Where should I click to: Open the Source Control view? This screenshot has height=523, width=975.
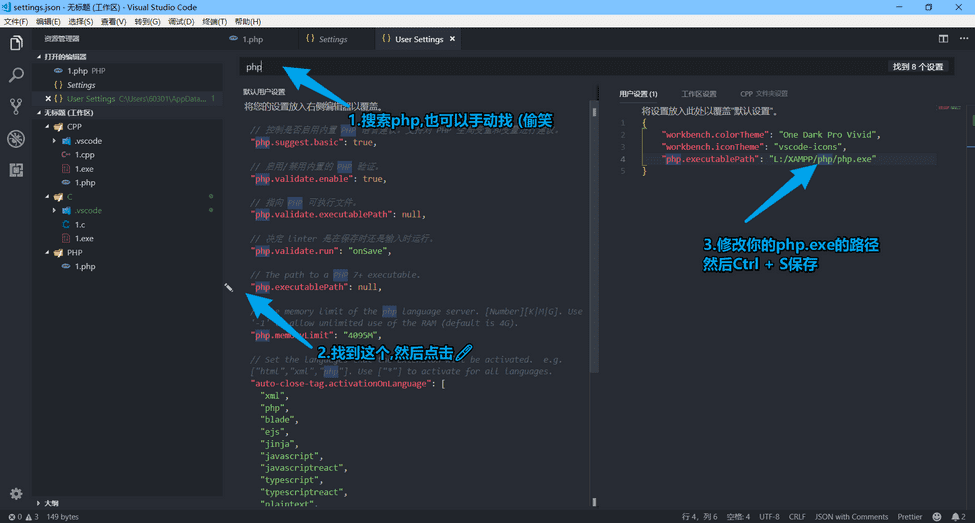click(16, 106)
